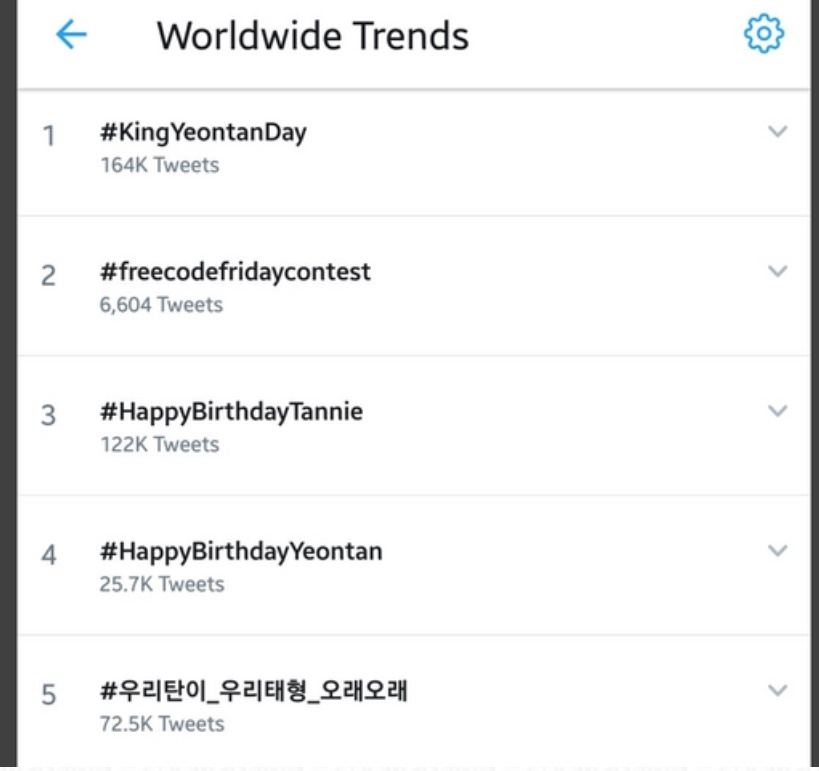Viewport: 819px width, 771px height.
Task: Open the #HappyBirthdayYeontan hashtag
Action: click(241, 552)
